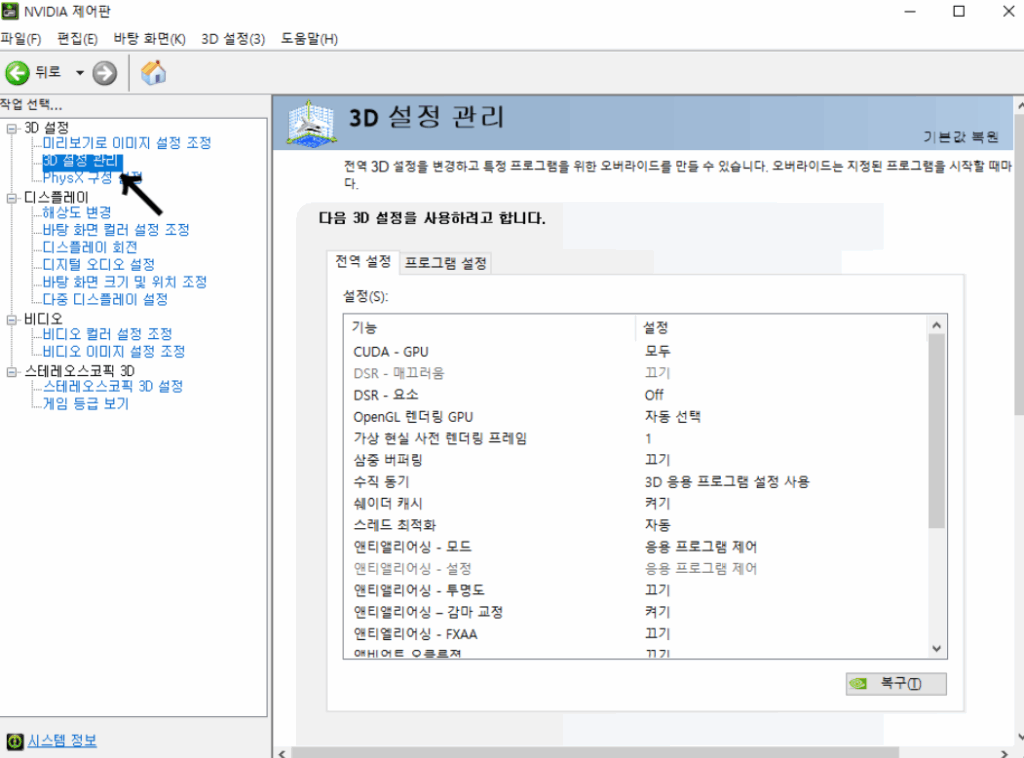The height and width of the screenshot is (758, 1024).
Task: Open the 편집(E) menu
Action: (77, 39)
